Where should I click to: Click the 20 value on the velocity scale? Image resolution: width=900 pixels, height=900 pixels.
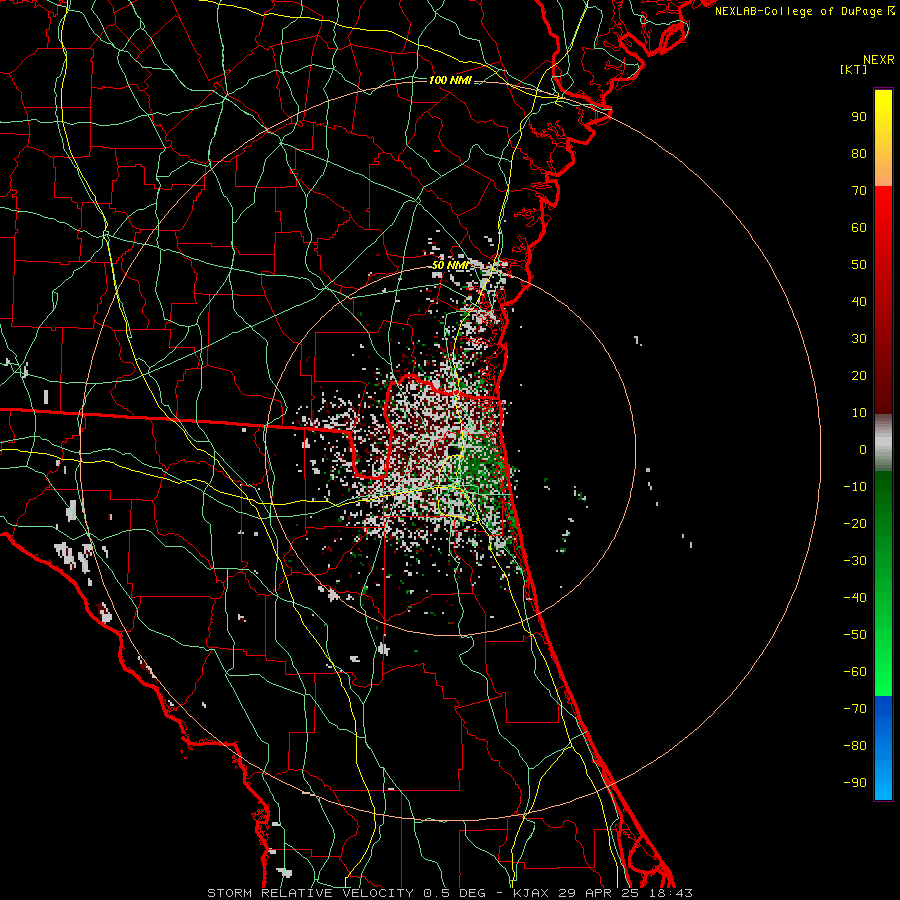[x=859, y=376]
